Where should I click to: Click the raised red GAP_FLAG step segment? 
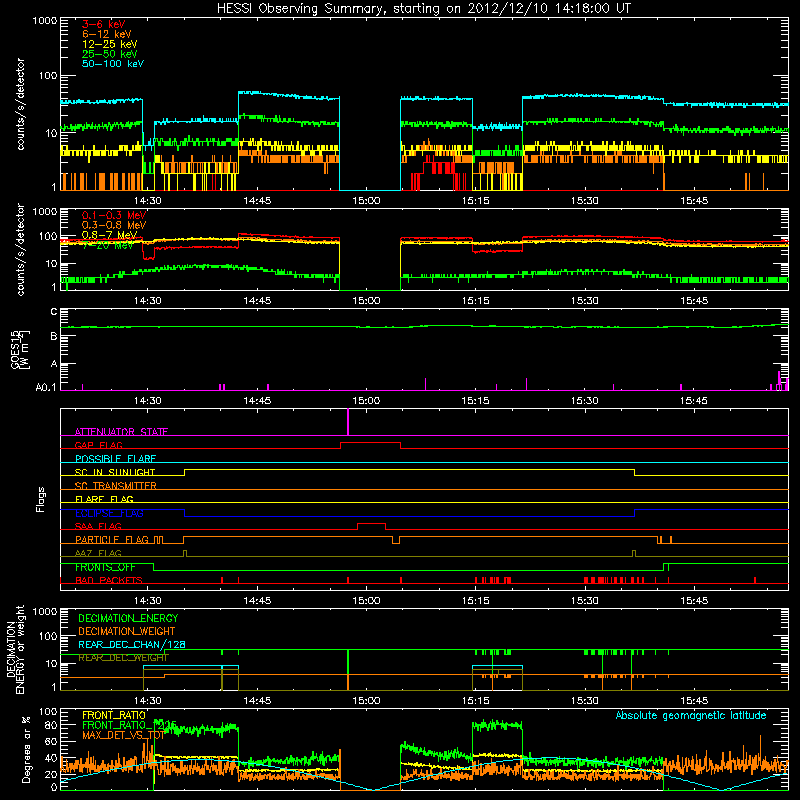370,443
